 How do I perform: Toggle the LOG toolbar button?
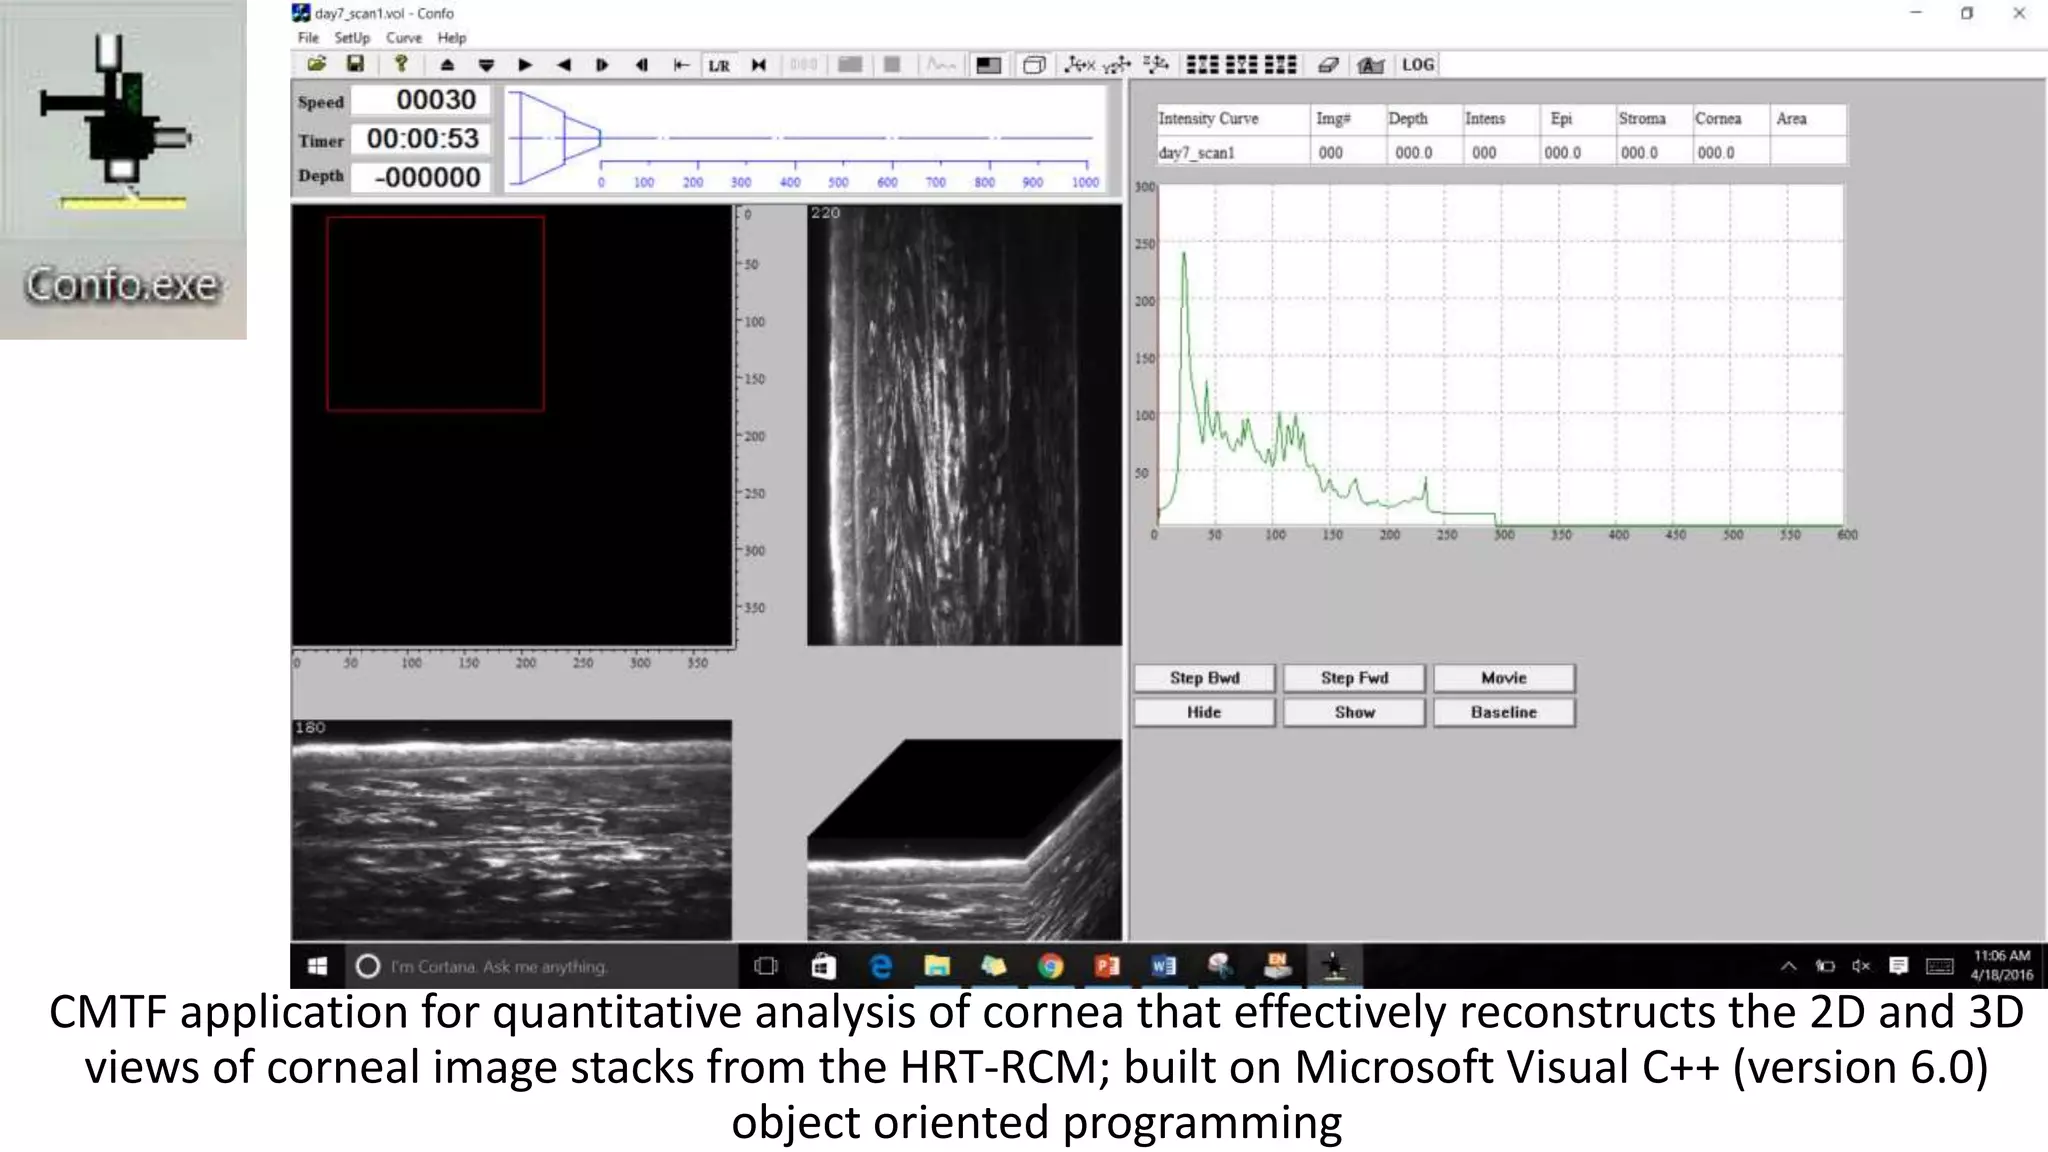coord(1418,65)
